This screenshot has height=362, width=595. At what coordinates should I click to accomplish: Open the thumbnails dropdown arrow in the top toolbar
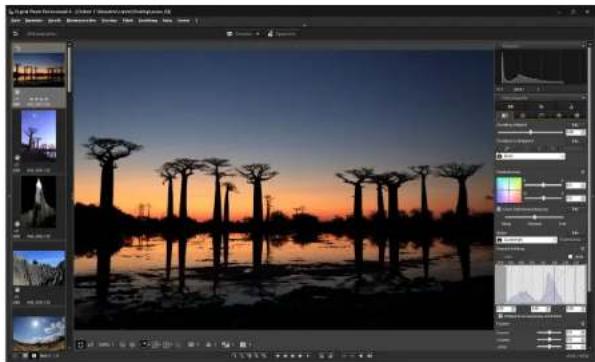click(x=258, y=34)
